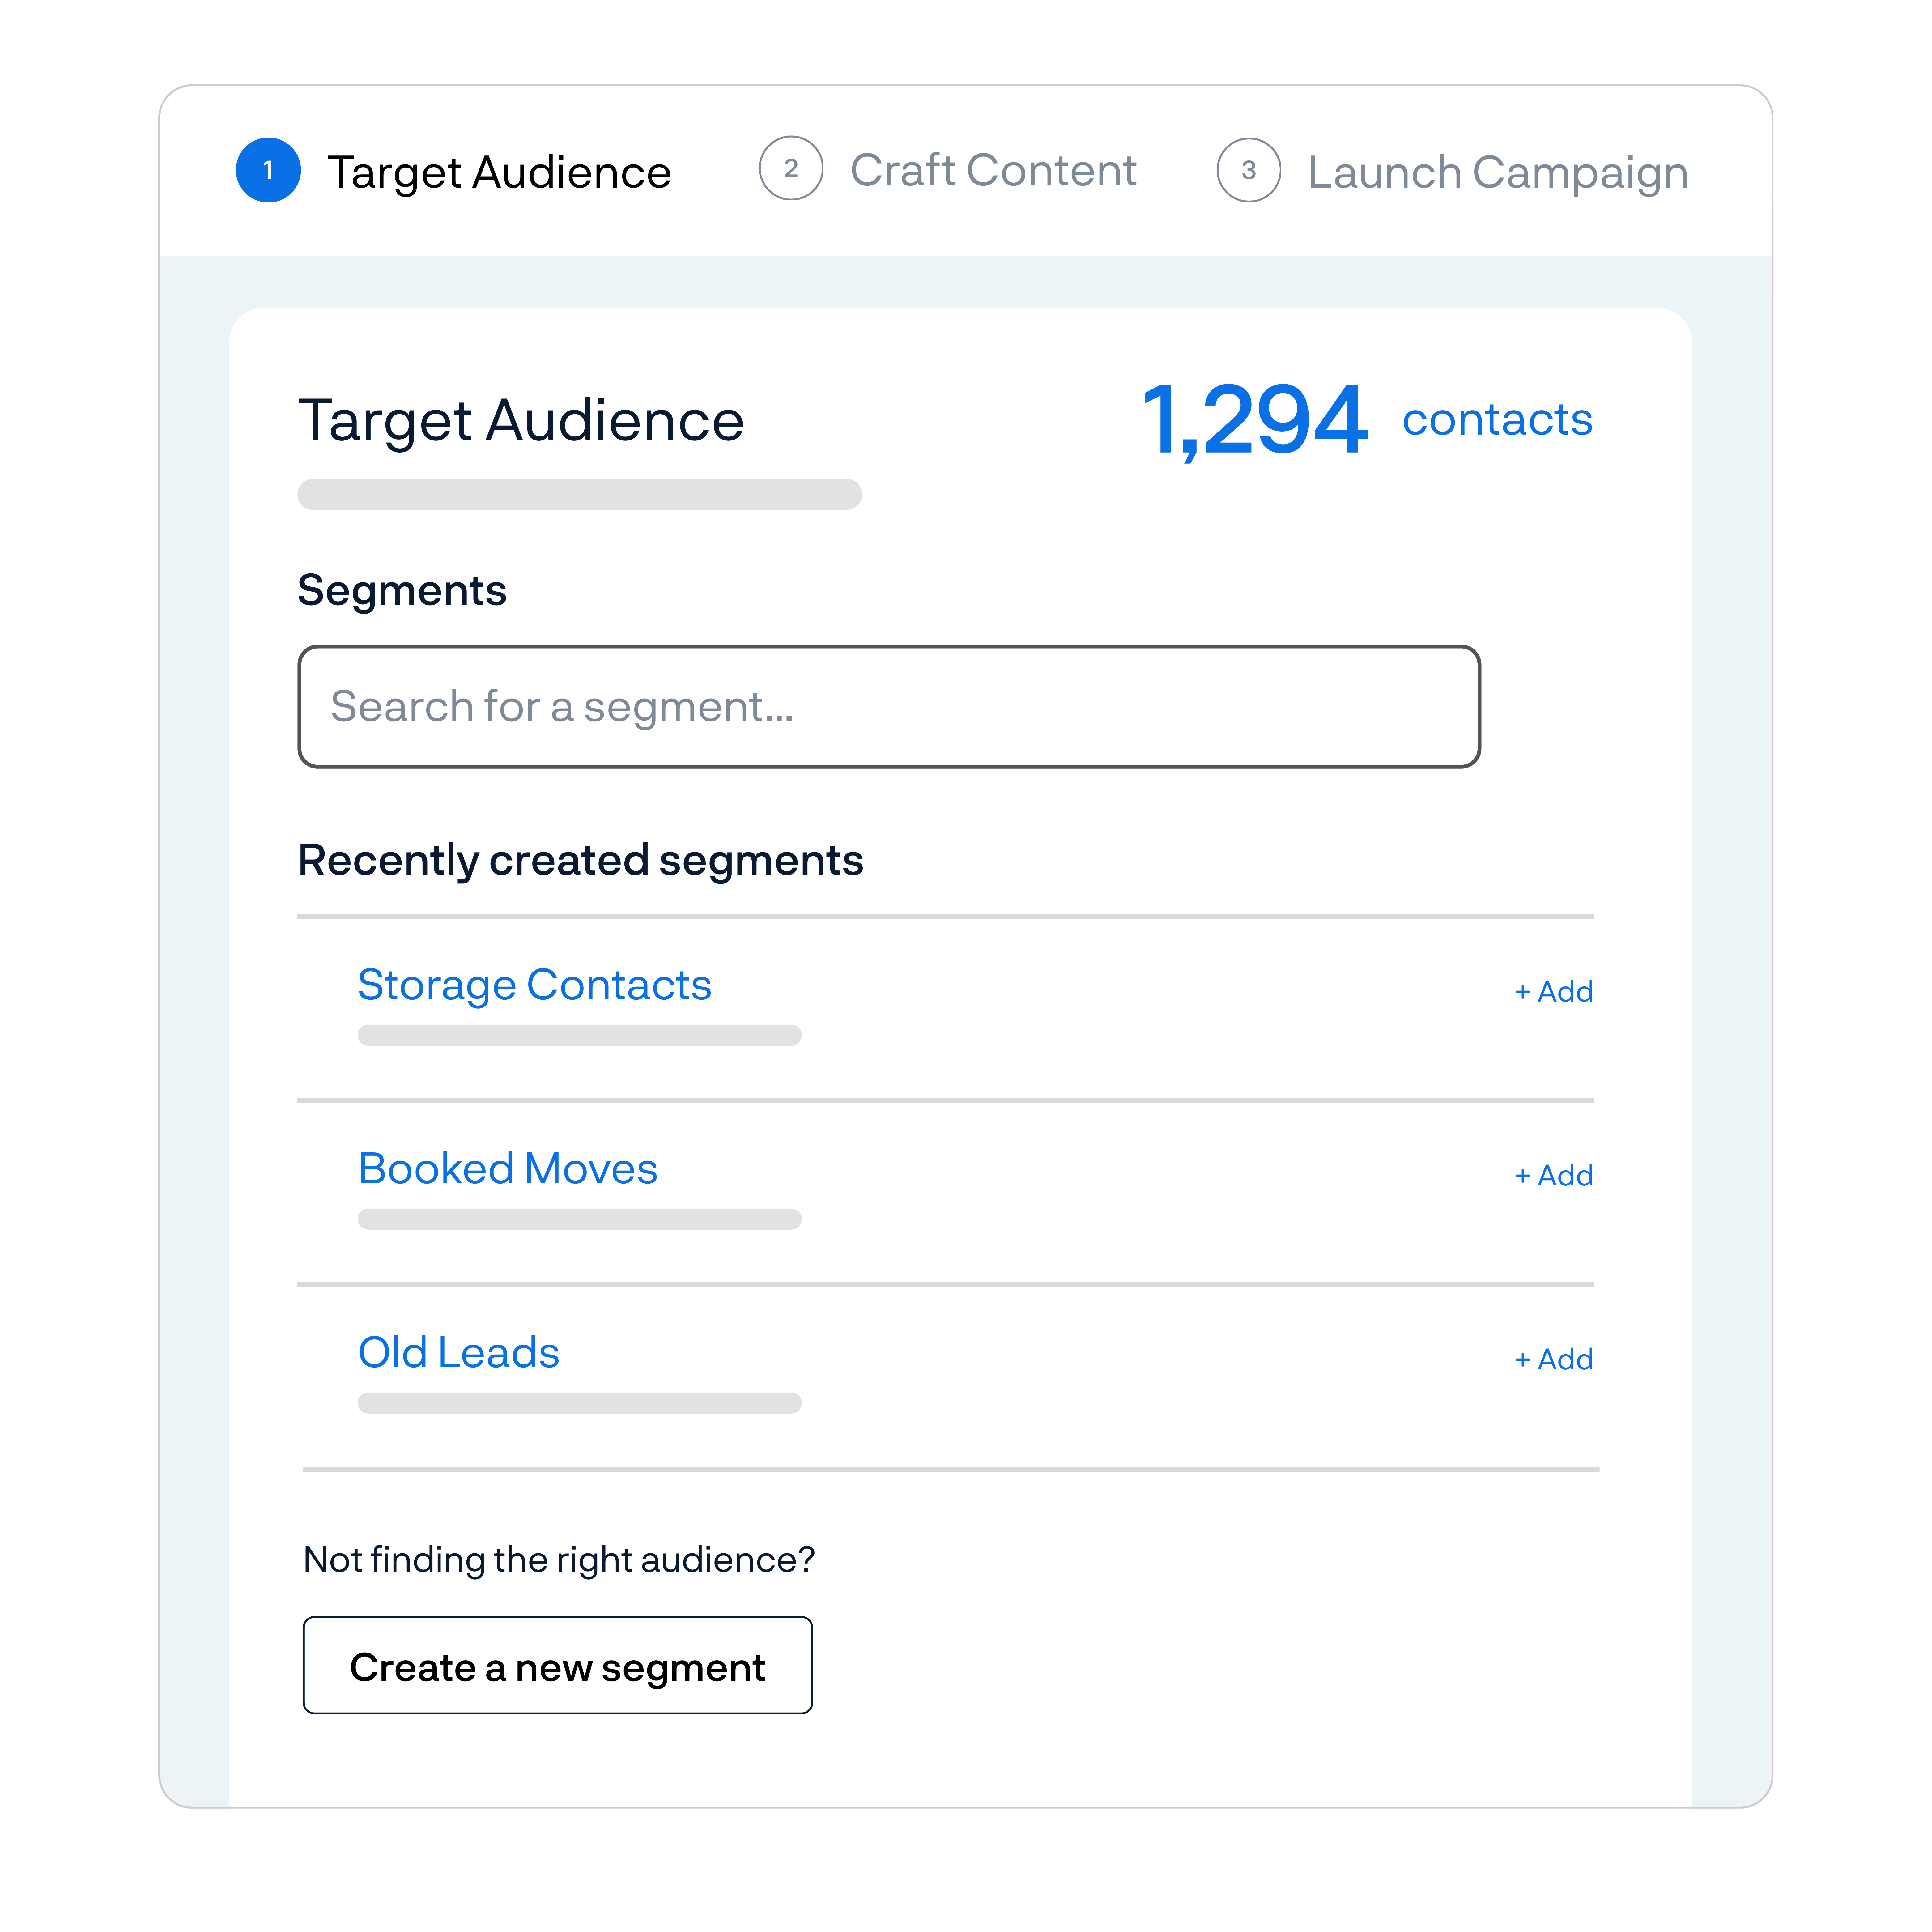Open the Booked Moves segment

(508, 1168)
